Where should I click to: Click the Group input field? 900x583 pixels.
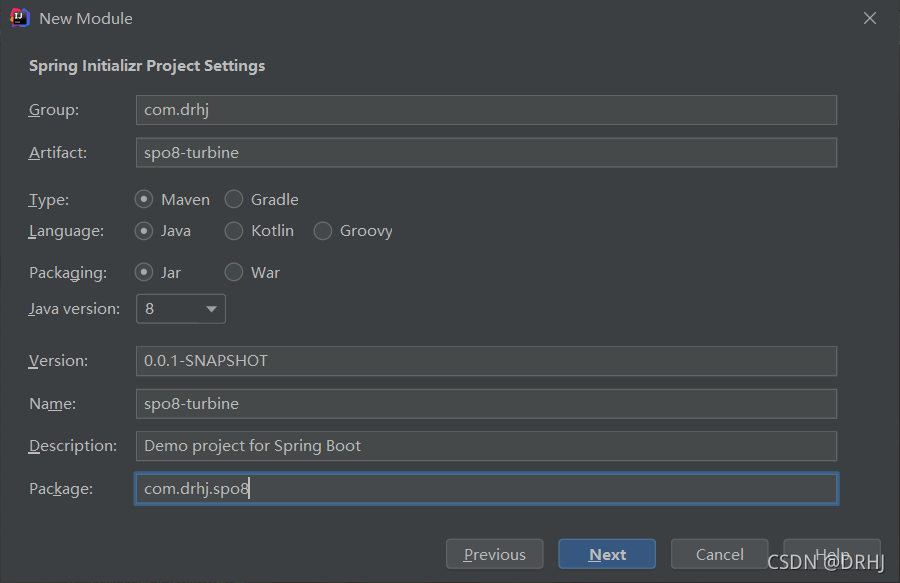tap(486, 110)
